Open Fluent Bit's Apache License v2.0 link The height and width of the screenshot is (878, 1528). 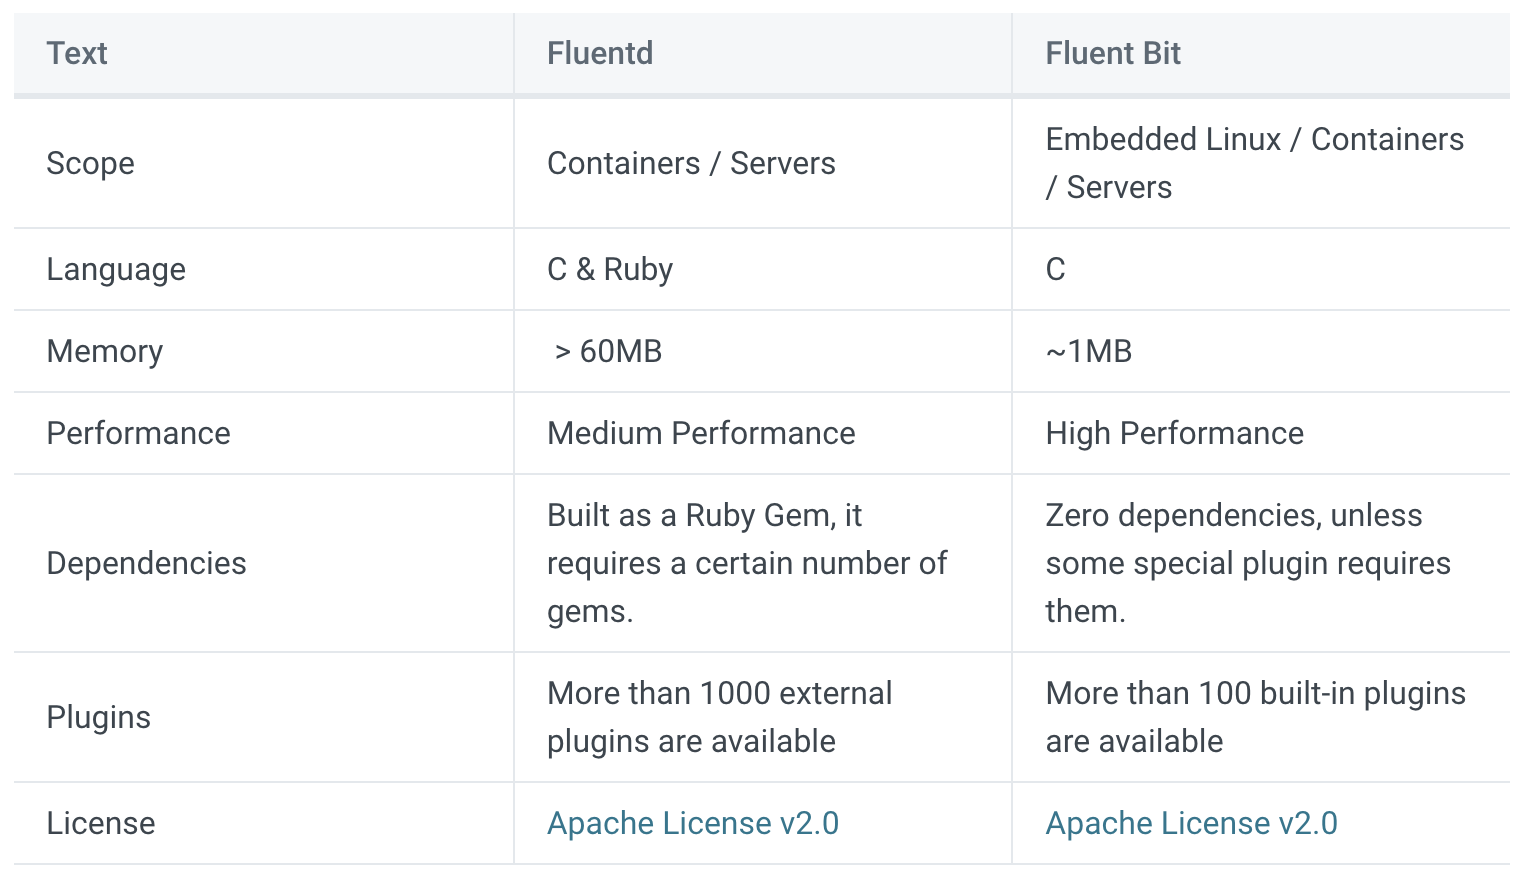[x=1191, y=823]
